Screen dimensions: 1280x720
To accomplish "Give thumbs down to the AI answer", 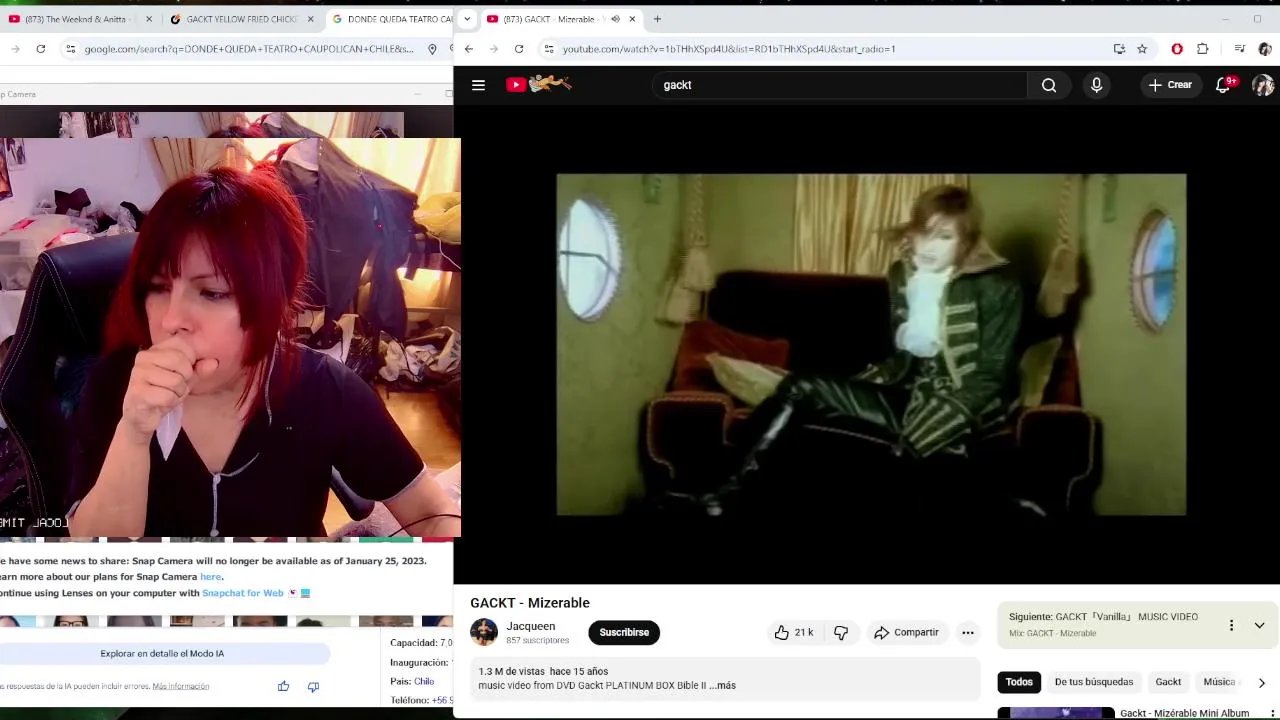I will pyautogui.click(x=313, y=686).
